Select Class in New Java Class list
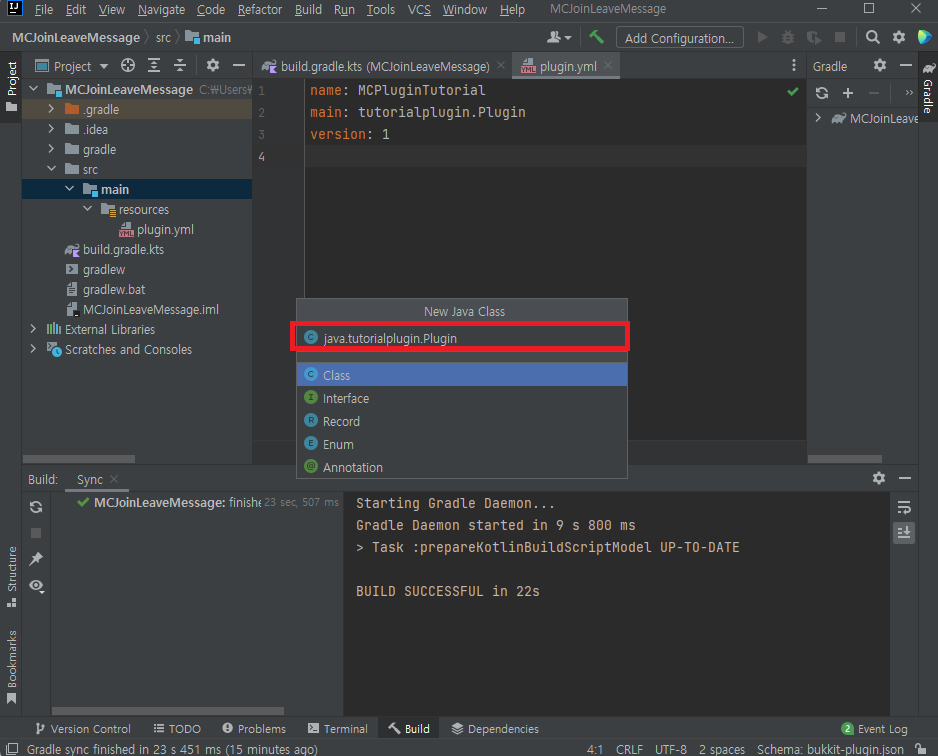Viewport: 938px width, 756px height. tap(462, 375)
